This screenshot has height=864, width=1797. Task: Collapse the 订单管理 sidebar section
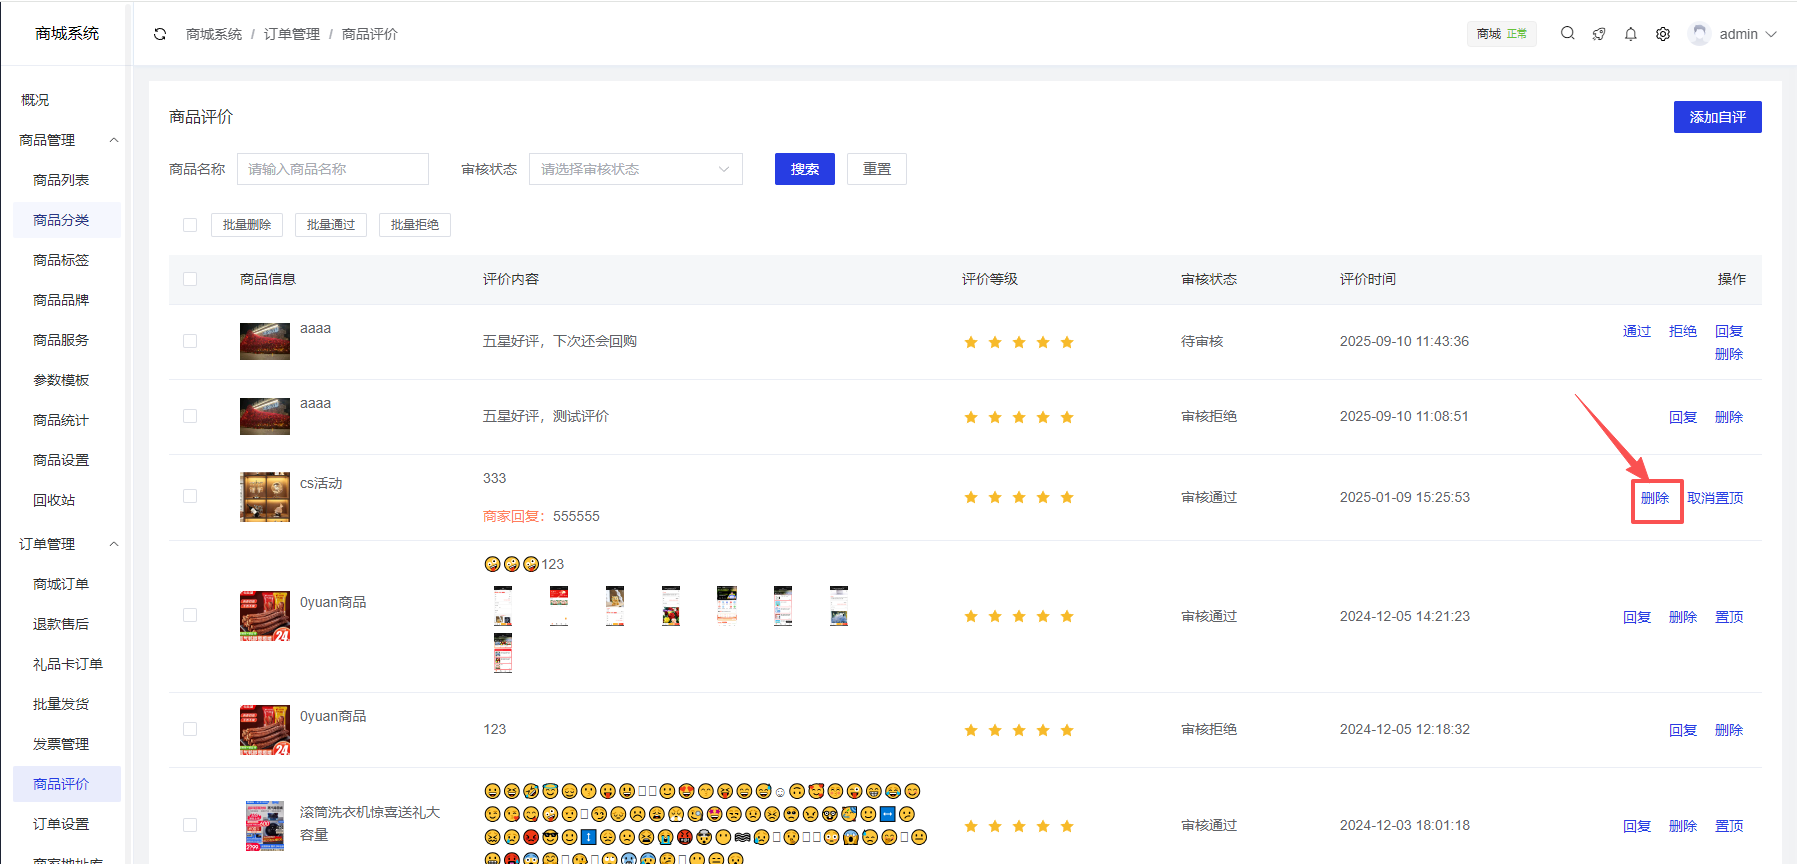114,544
